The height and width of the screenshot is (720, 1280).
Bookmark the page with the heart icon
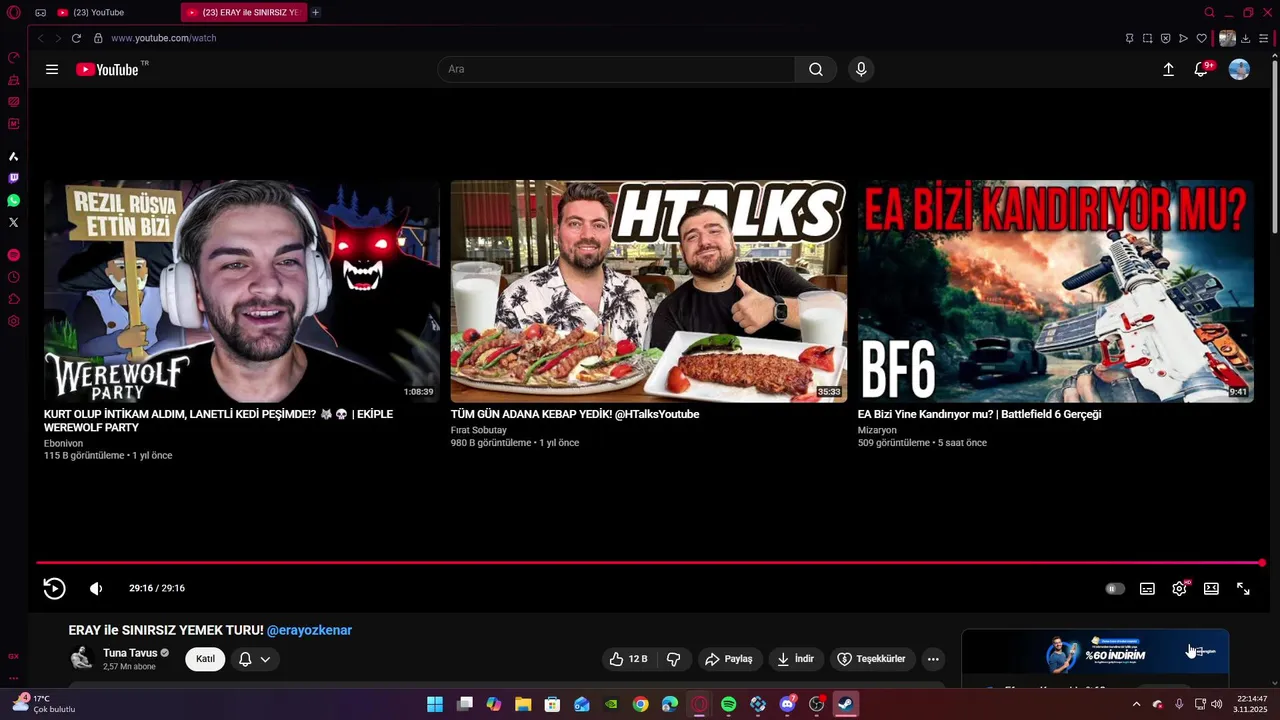pyautogui.click(x=1201, y=38)
